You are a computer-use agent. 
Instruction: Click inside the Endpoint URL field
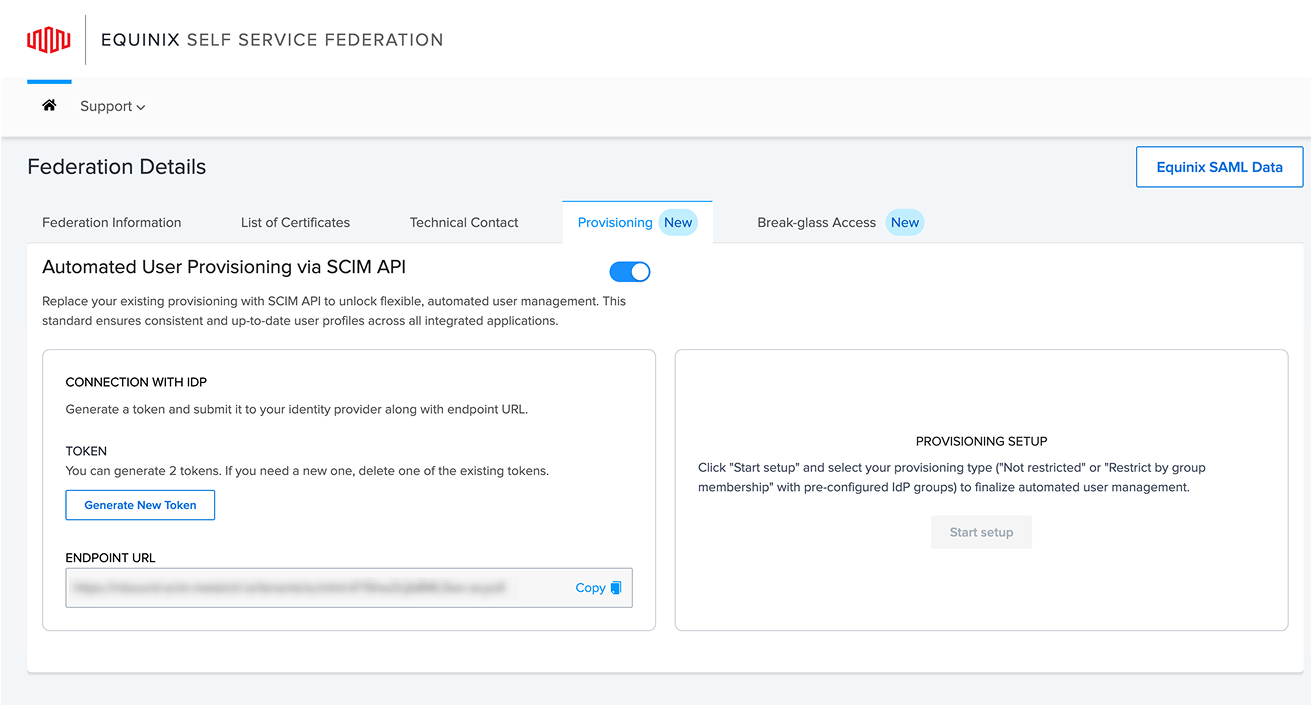(349, 588)
